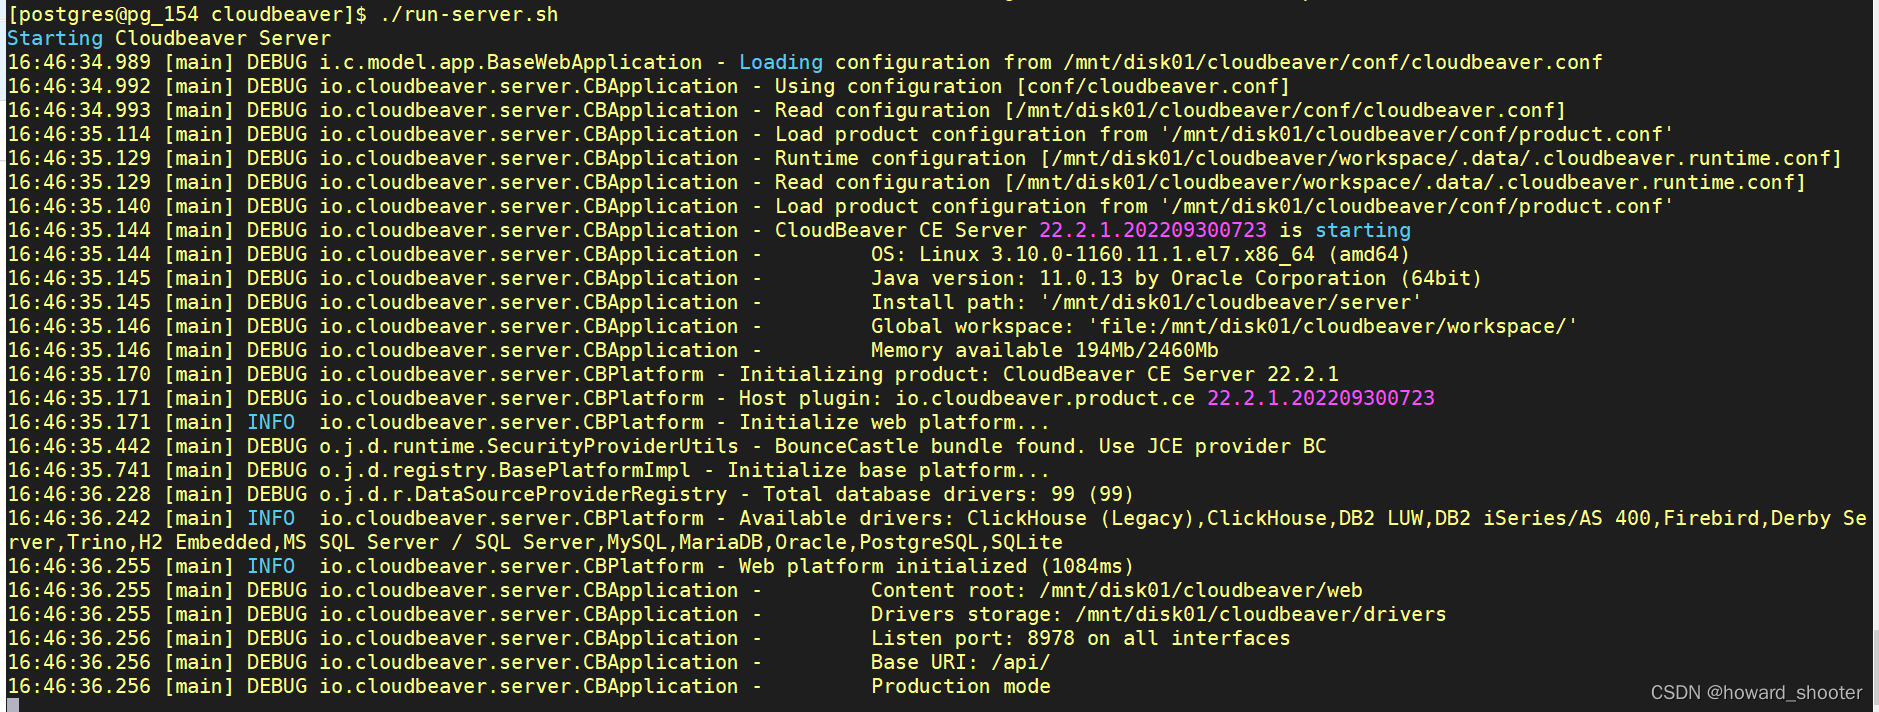Screen dimensions: 1879x712
Task: Click the ./run-server.sh command text
Action: click(469, 15)
